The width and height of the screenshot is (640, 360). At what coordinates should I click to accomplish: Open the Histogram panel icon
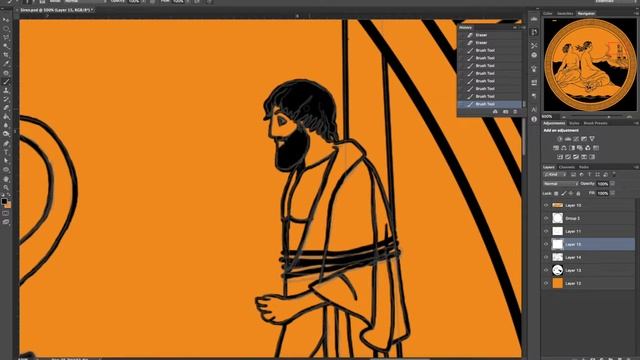(x=534, y=19)
